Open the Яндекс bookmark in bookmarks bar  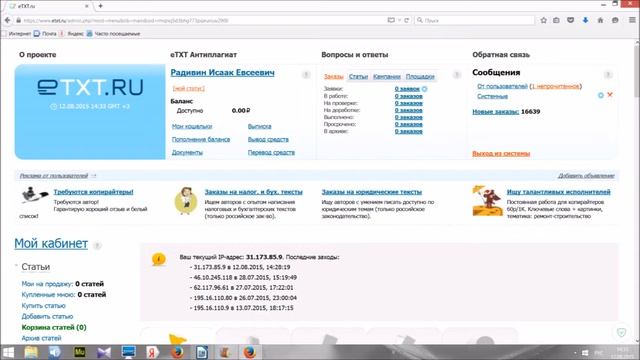pyautogui.click(x=72, y=33)
